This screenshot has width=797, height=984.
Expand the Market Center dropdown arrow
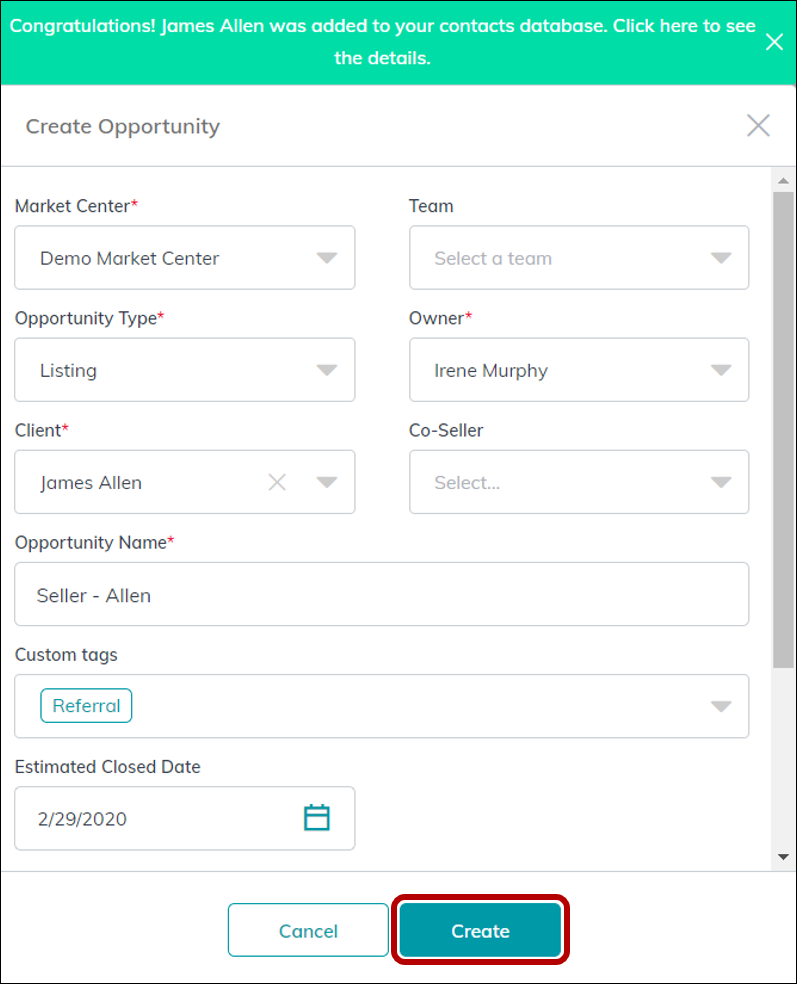(x=327, y=258)
